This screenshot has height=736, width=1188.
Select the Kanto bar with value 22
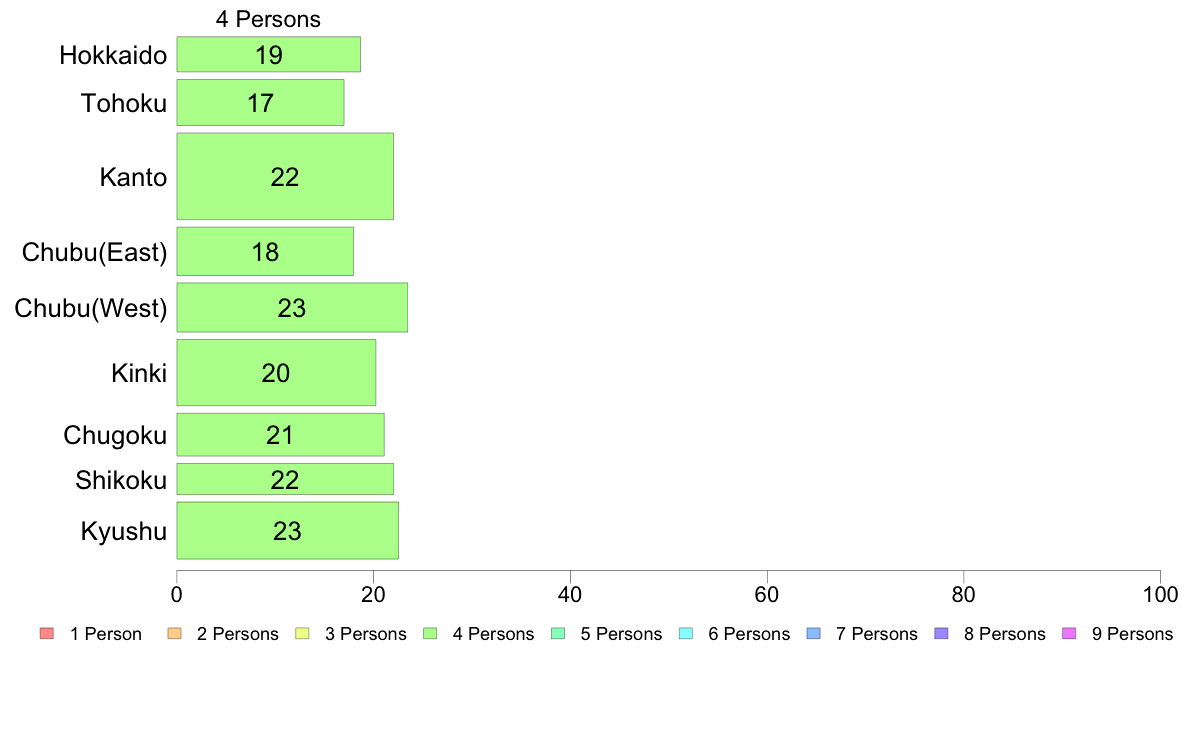(285, 177)
